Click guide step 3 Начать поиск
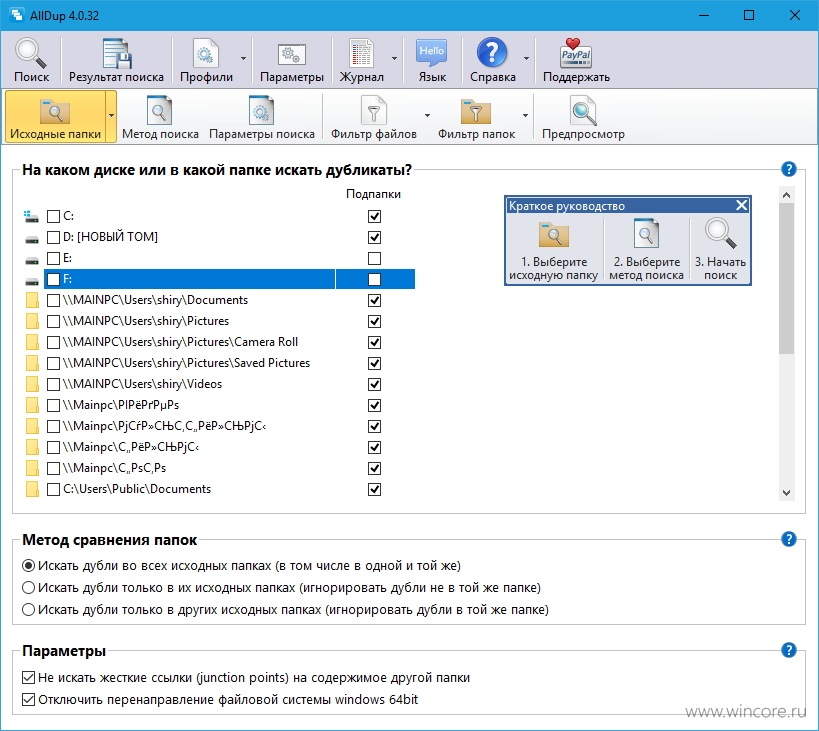Viewport: 819px width, 731px height. pos(720,250)
